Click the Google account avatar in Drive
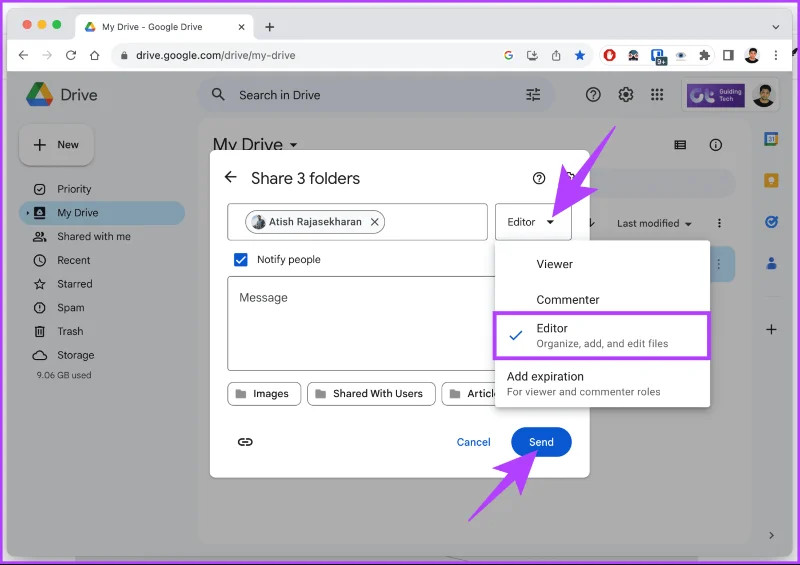The width and height of the screenshot is (800, 565). click(763, 95)
